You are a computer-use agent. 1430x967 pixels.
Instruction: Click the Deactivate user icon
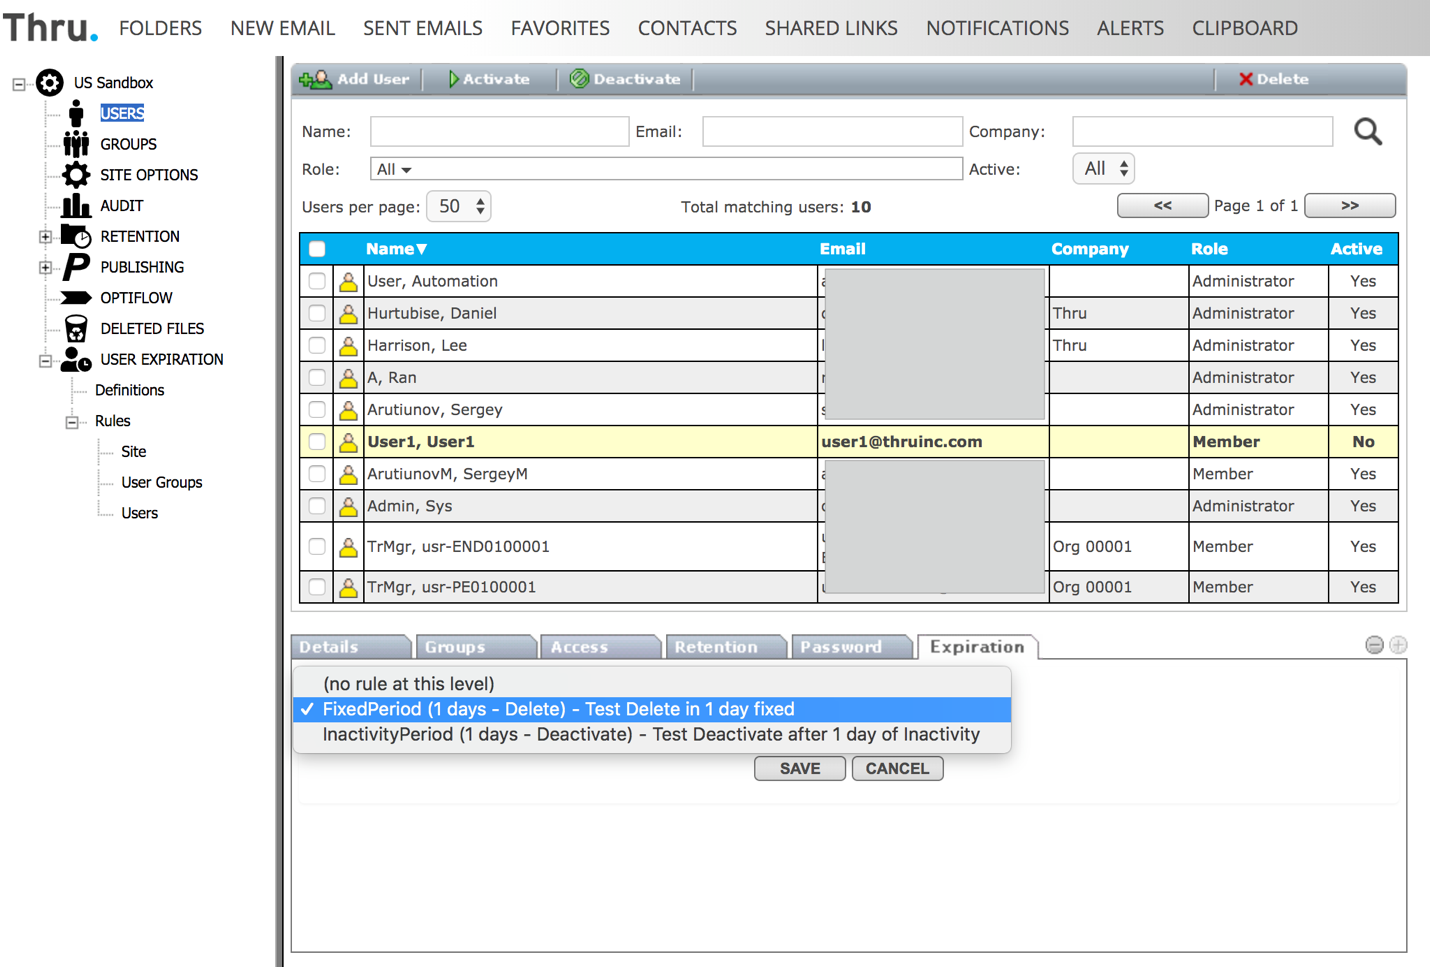579,79
